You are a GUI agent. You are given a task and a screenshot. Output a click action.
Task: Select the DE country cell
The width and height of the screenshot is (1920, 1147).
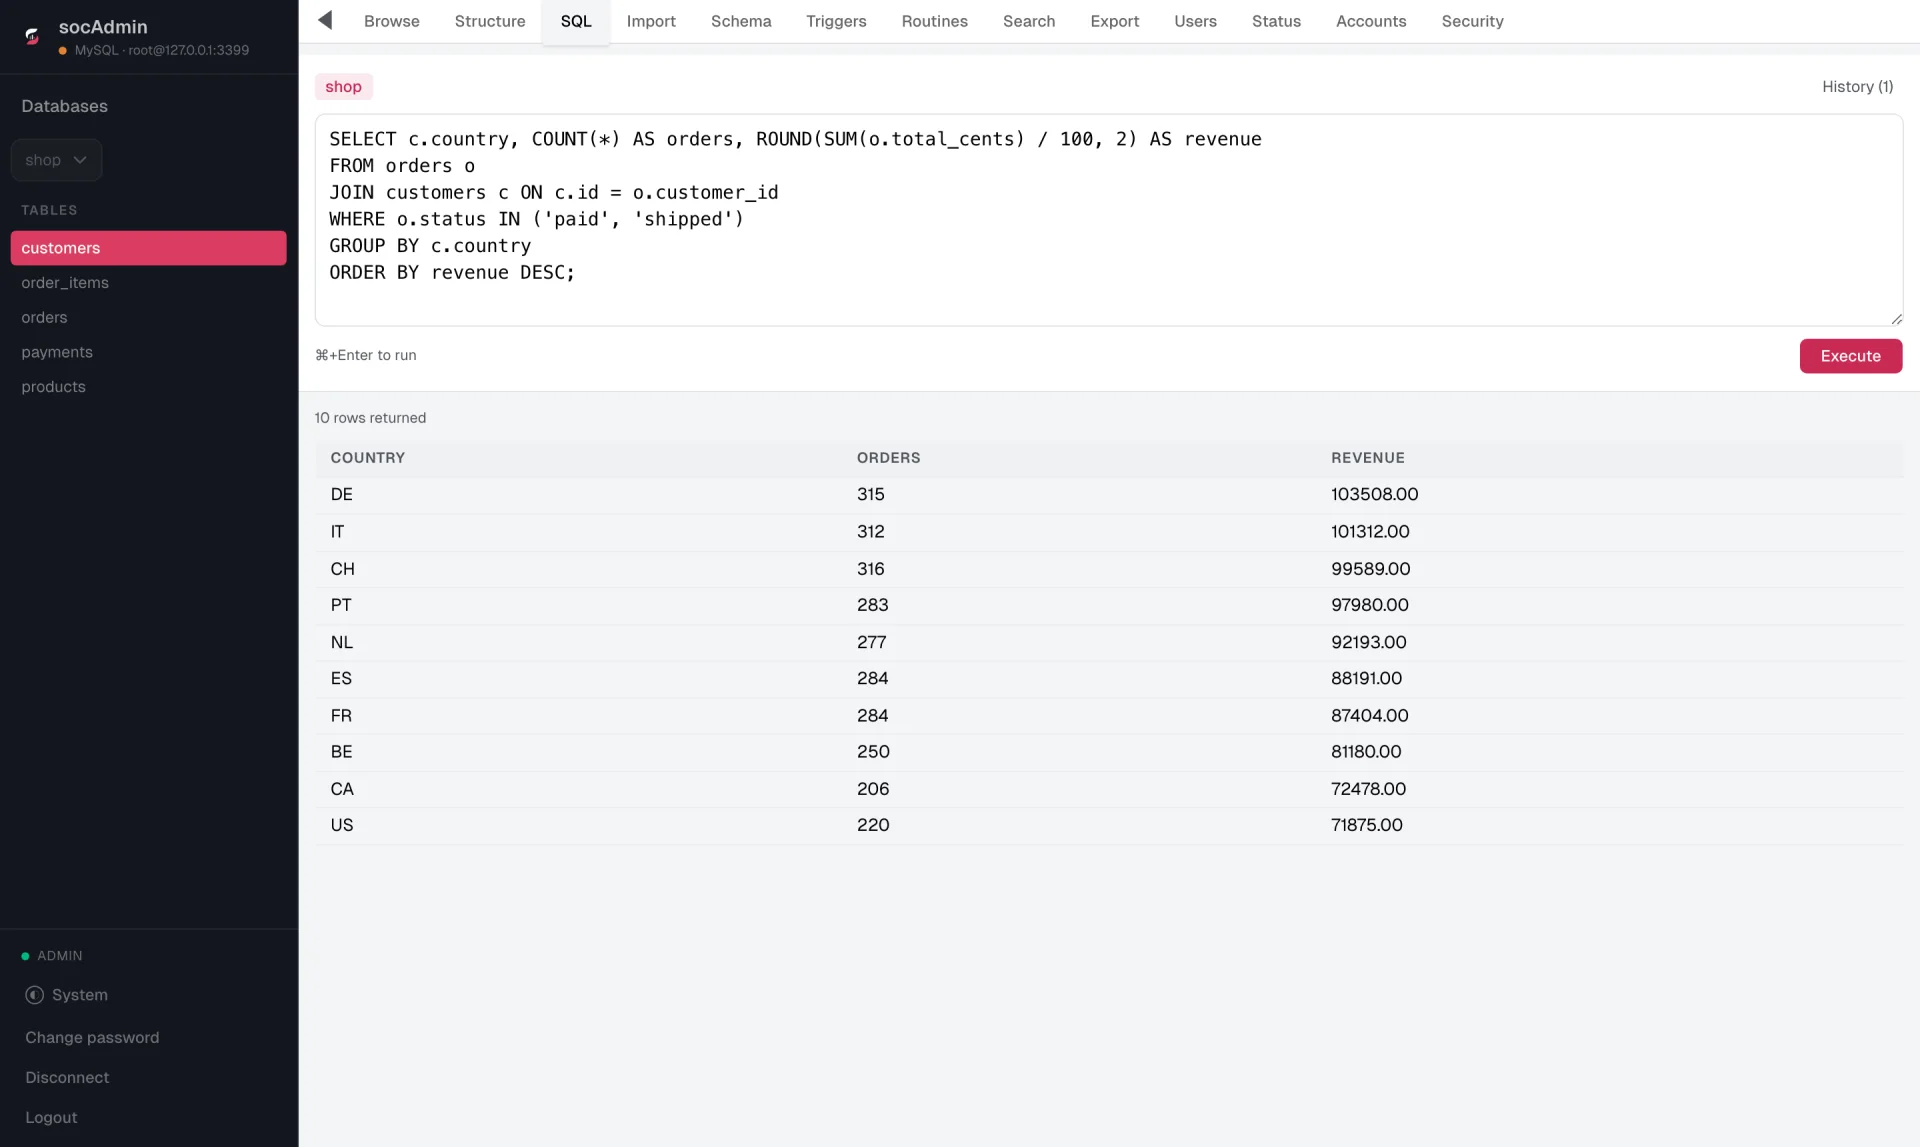pos(341,495)
